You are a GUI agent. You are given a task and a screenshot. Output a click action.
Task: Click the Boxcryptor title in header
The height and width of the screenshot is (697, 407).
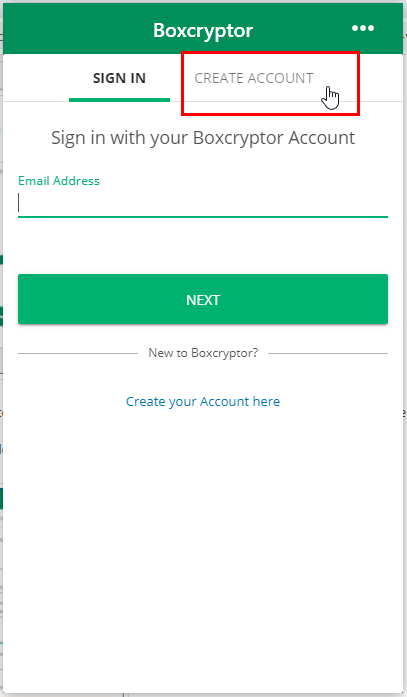203,30
